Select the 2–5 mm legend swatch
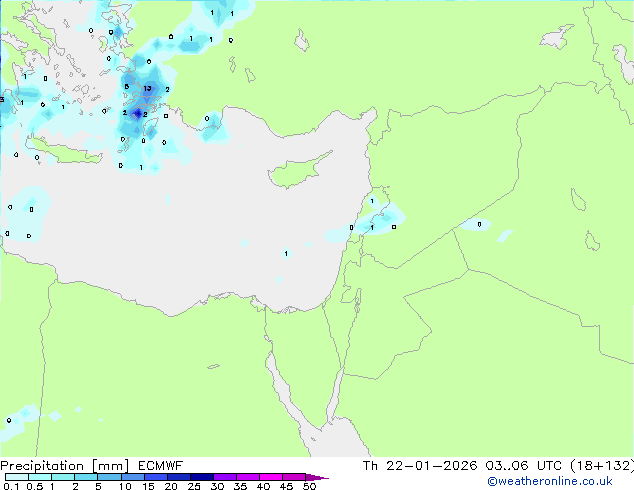 [x=86, y=477]
